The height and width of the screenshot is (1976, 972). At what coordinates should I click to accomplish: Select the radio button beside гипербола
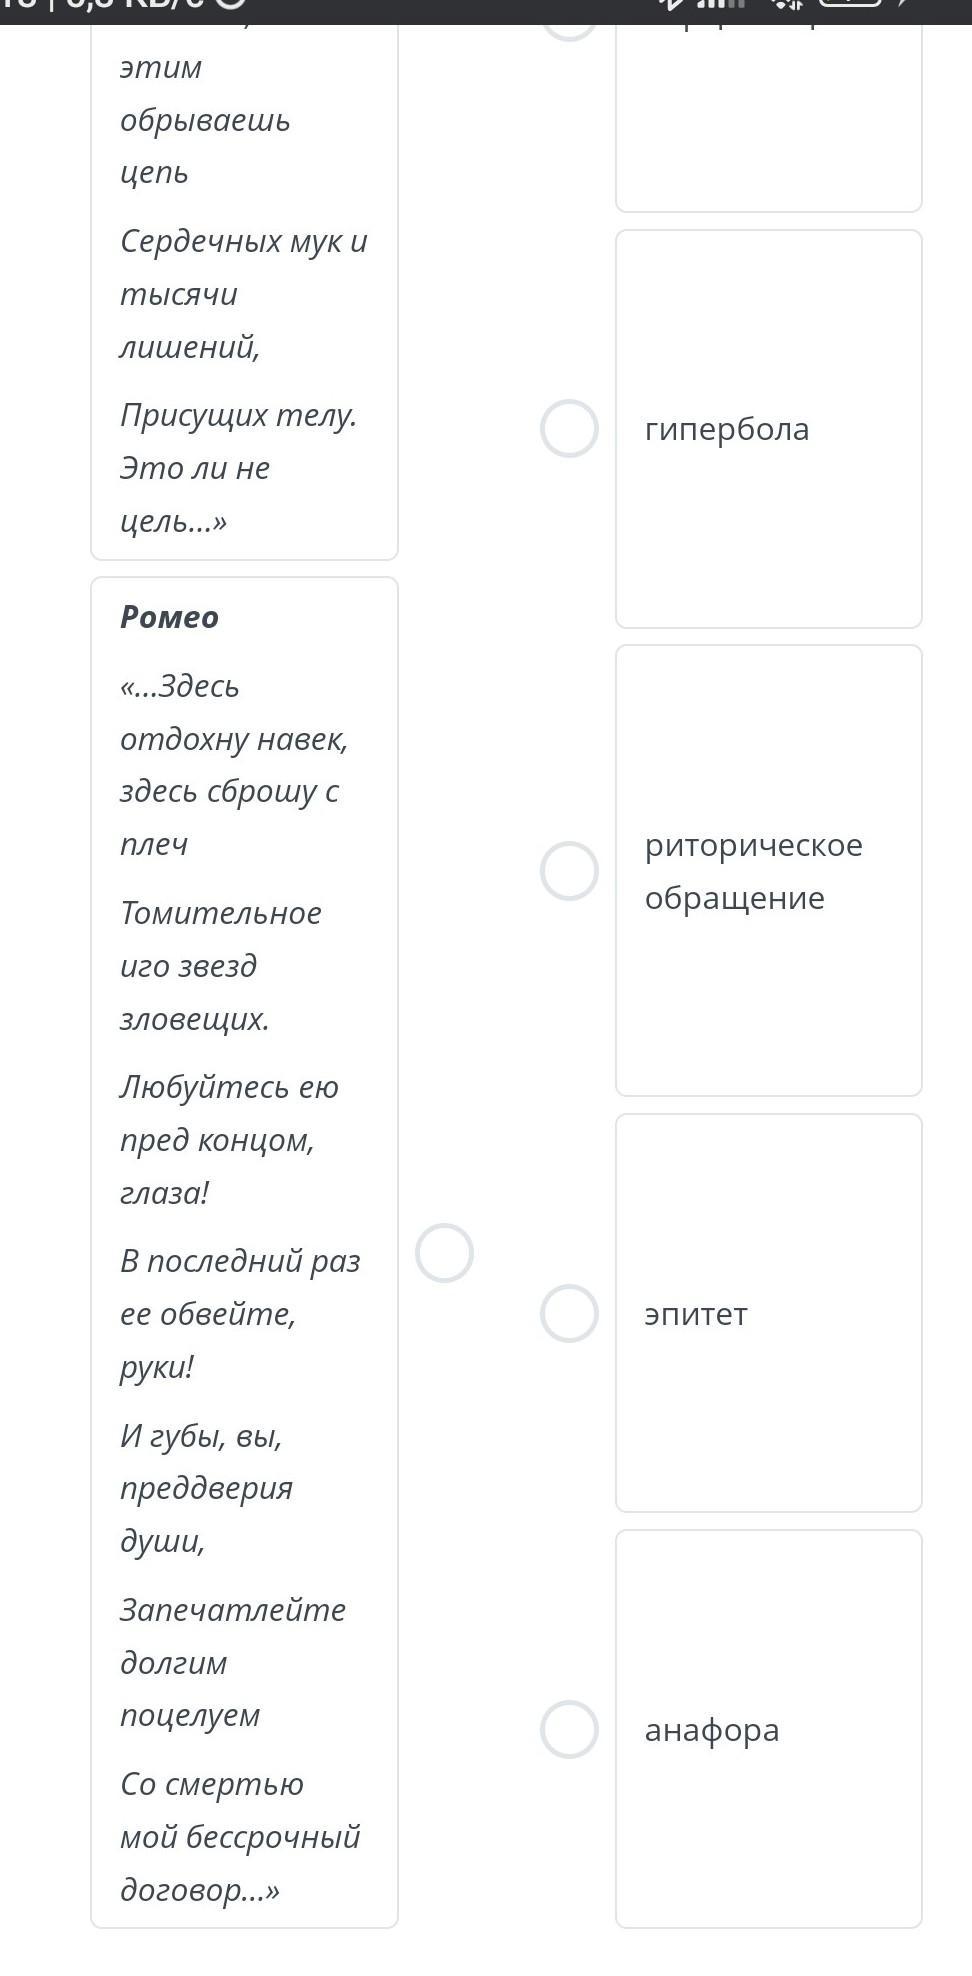(569, 429)
